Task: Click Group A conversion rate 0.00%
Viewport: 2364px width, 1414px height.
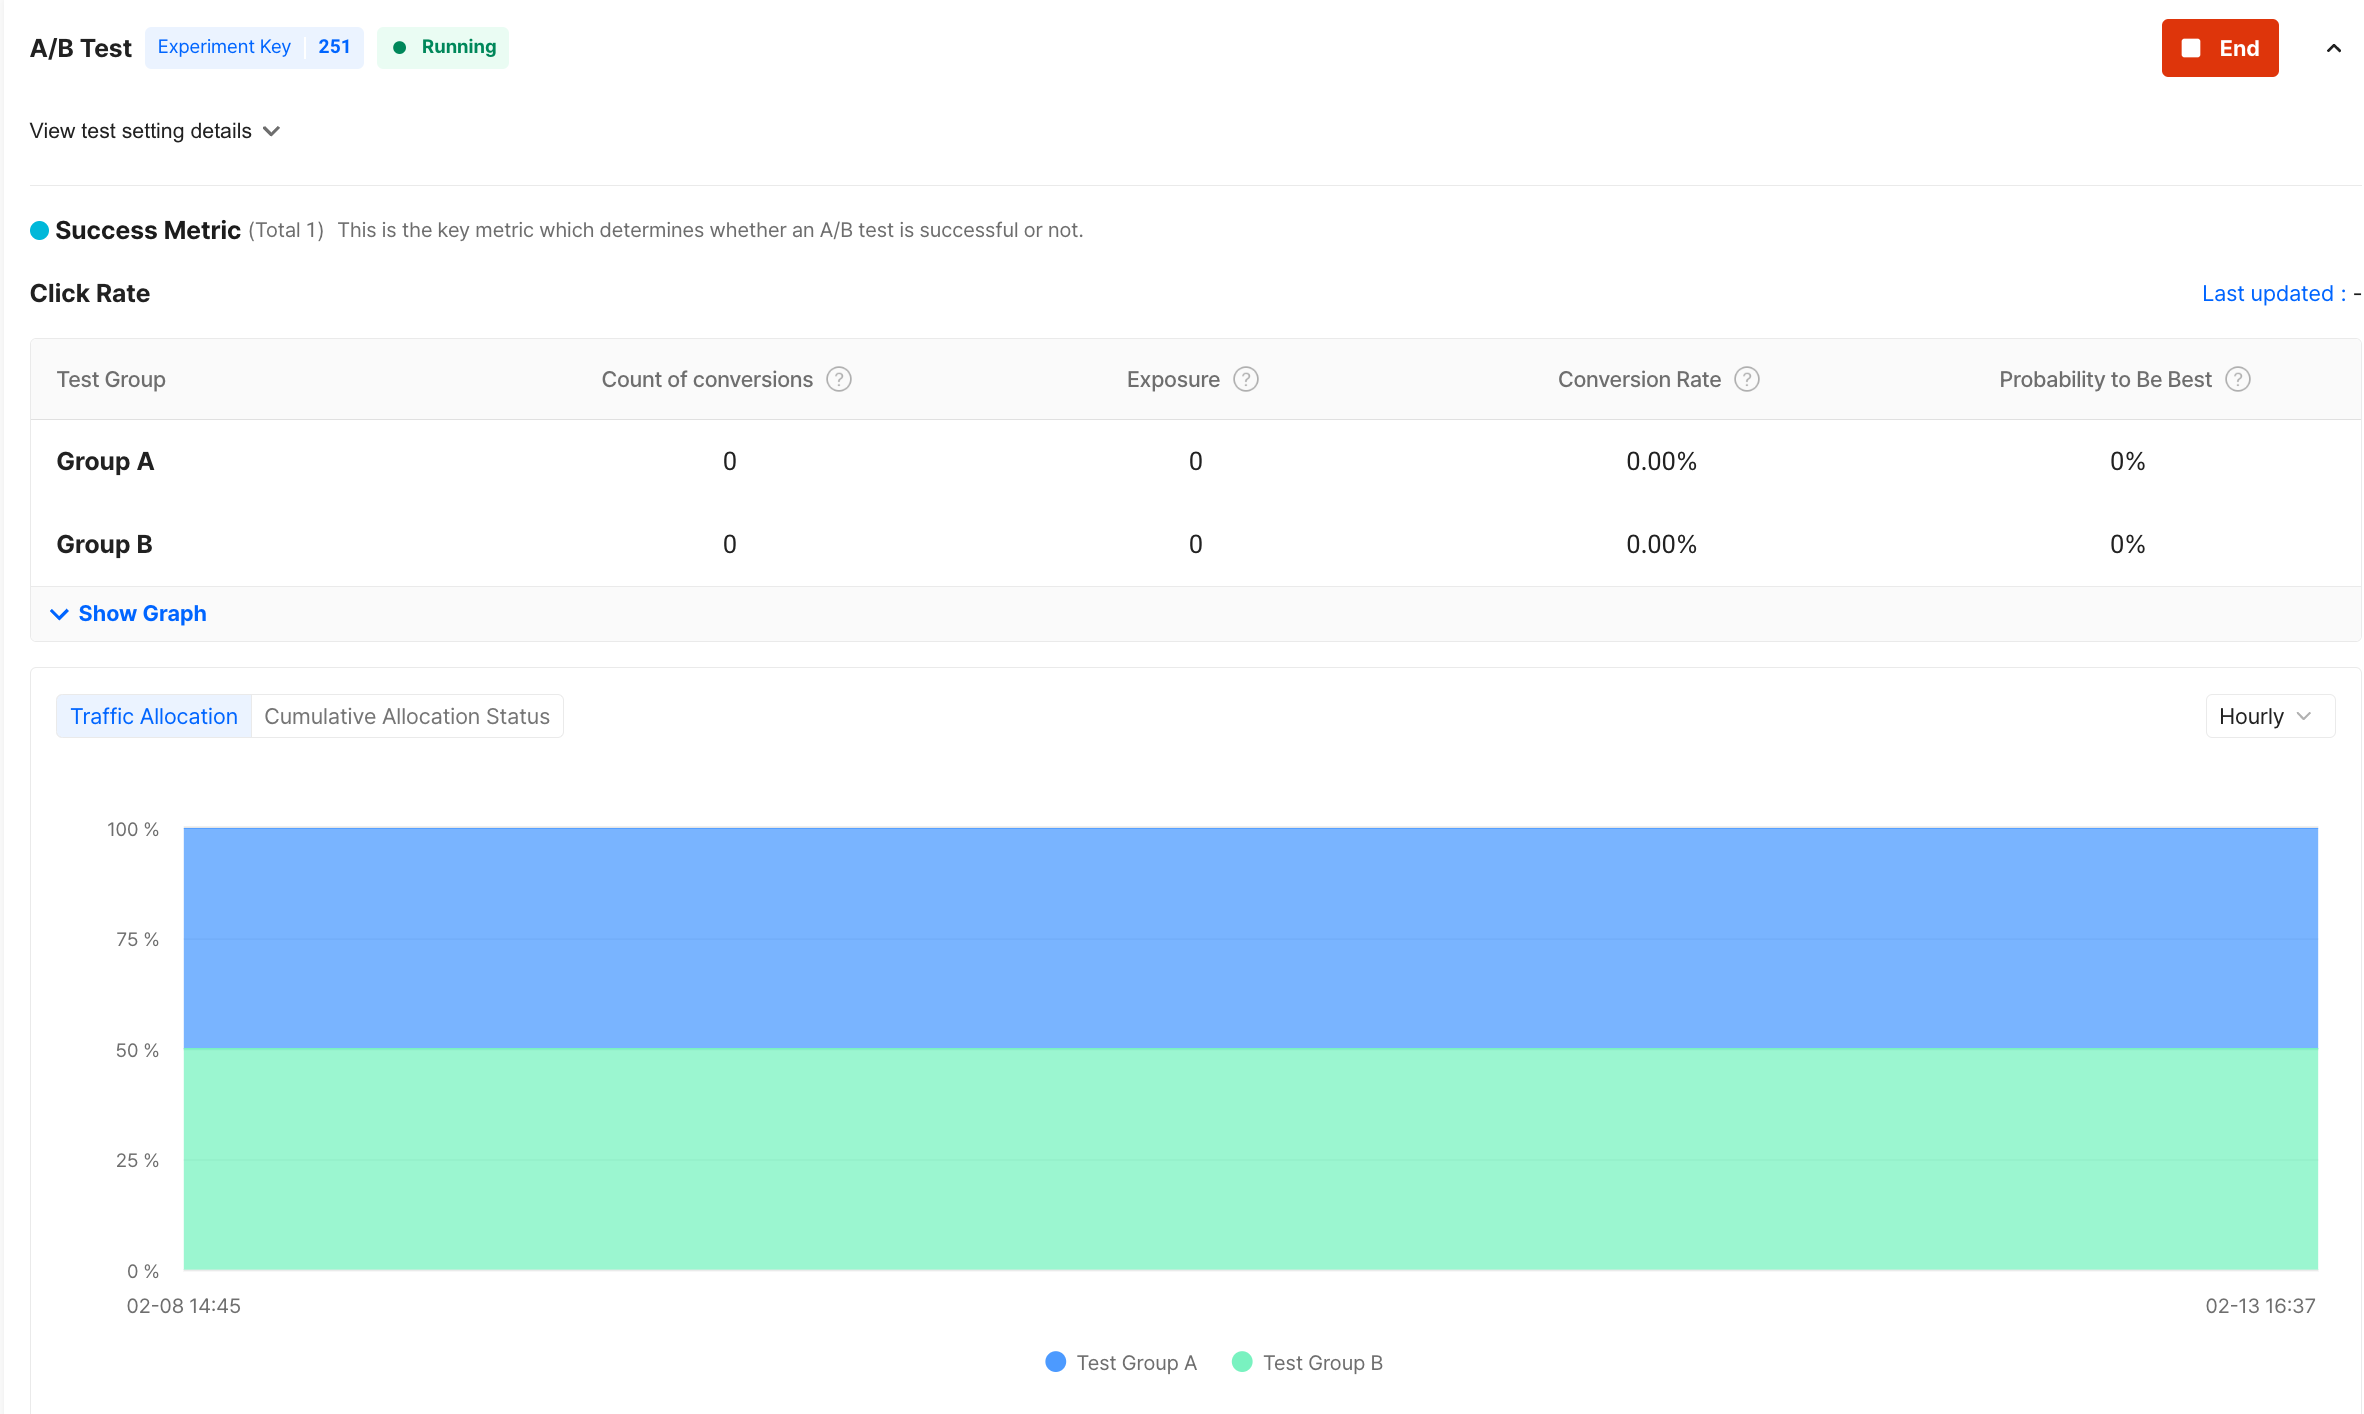Action: point(1660,461)
